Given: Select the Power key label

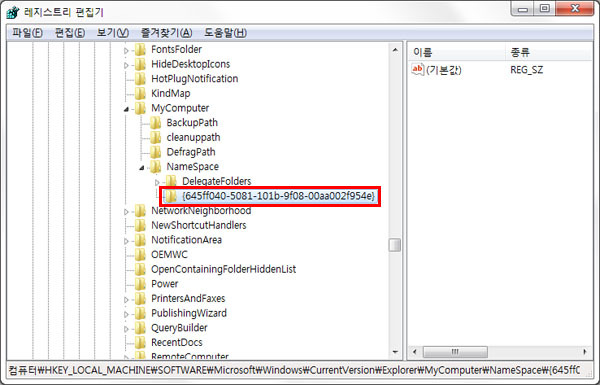Looking at the screenshot, I should [165, 284].
